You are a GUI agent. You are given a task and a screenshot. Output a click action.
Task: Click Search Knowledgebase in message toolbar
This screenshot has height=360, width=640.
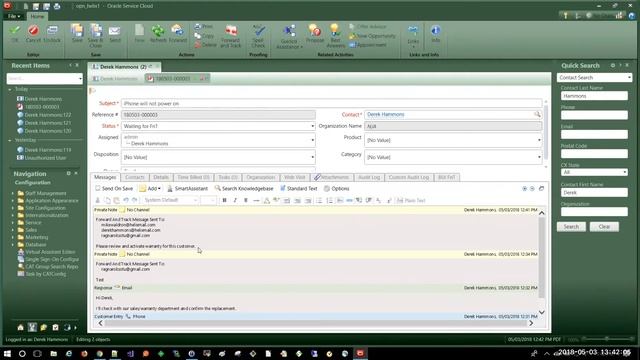244,189
